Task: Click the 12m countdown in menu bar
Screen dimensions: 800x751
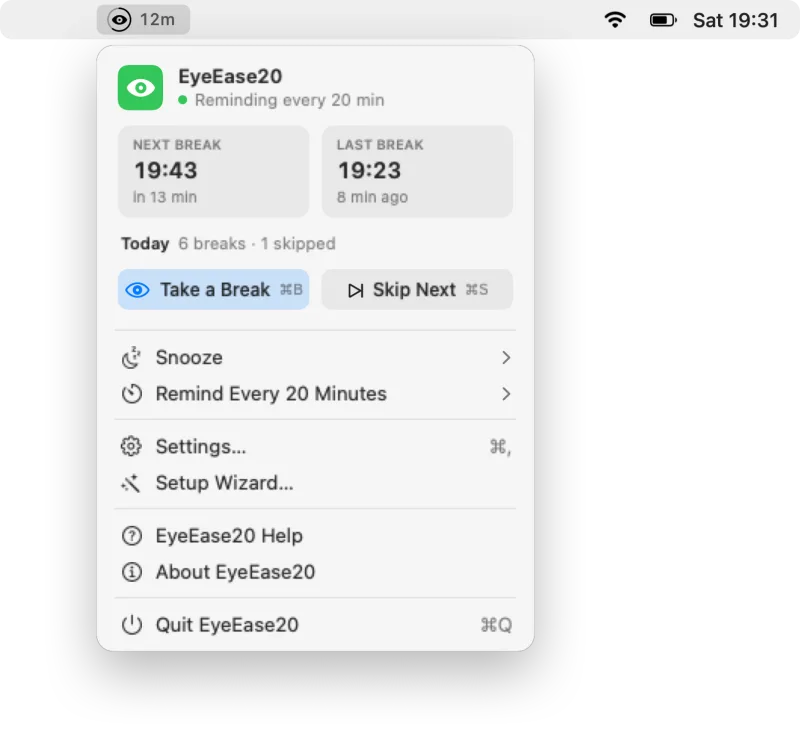Action: pyautogui.click(x=157, y=20)
